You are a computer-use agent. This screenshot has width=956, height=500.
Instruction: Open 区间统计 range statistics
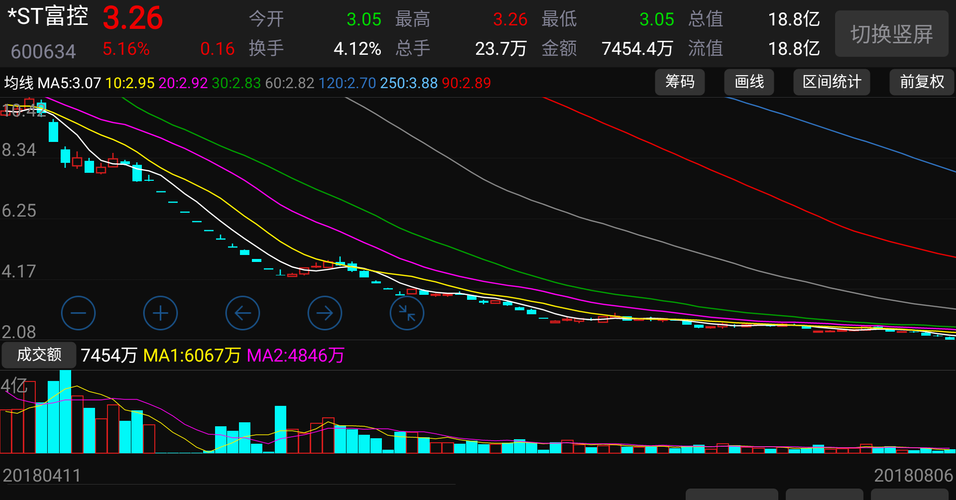tap(832, 82)
